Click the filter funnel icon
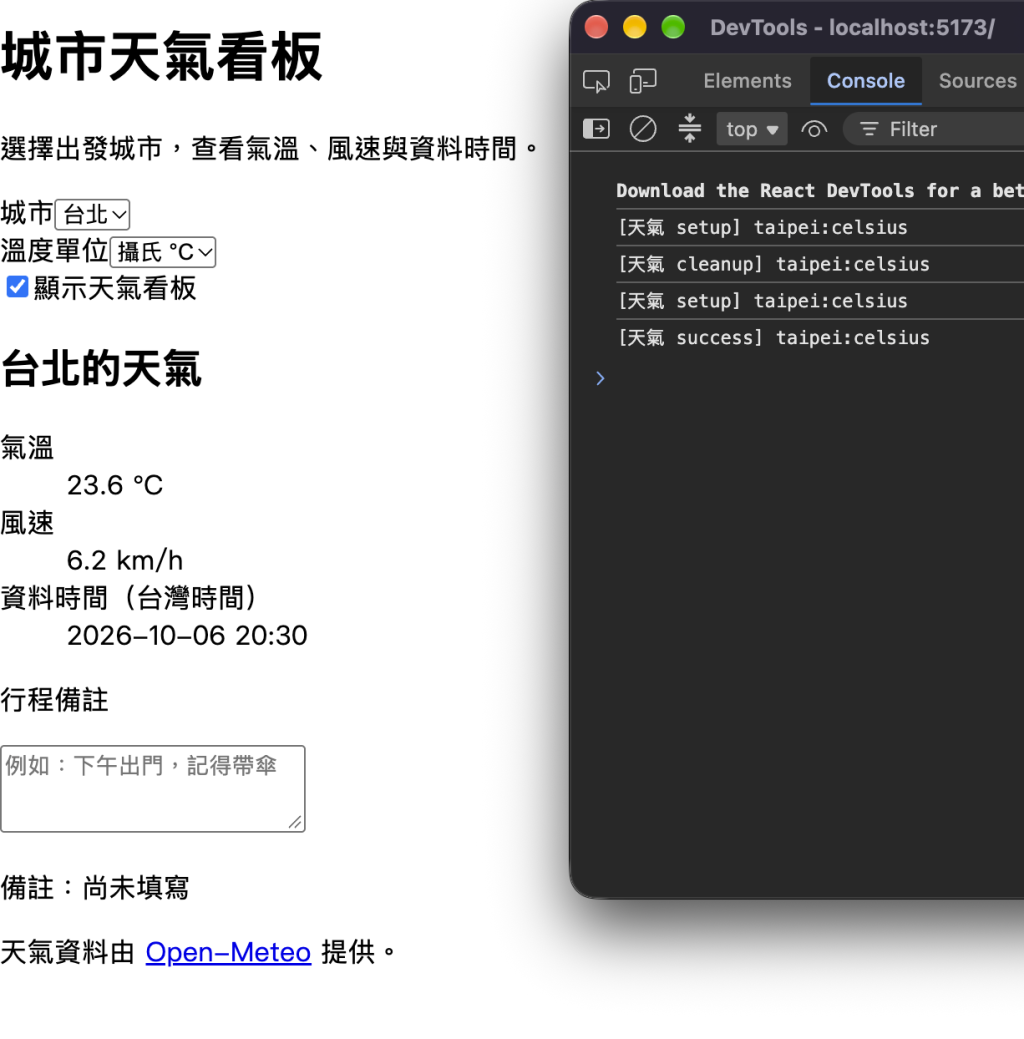Screen dimensions: 1024x1039 (x=869, y=129)
